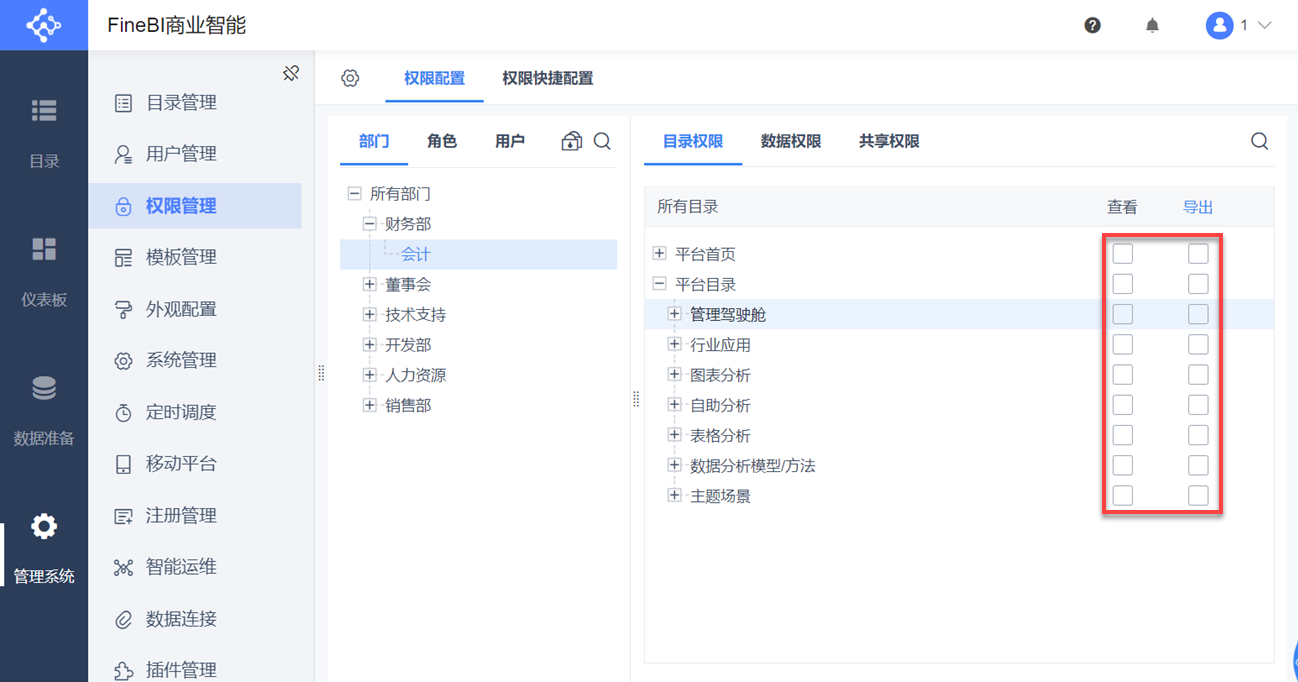Check the 查看 checkbox for 平台首页
The image size is (1298, 682).
(1122, 253)
